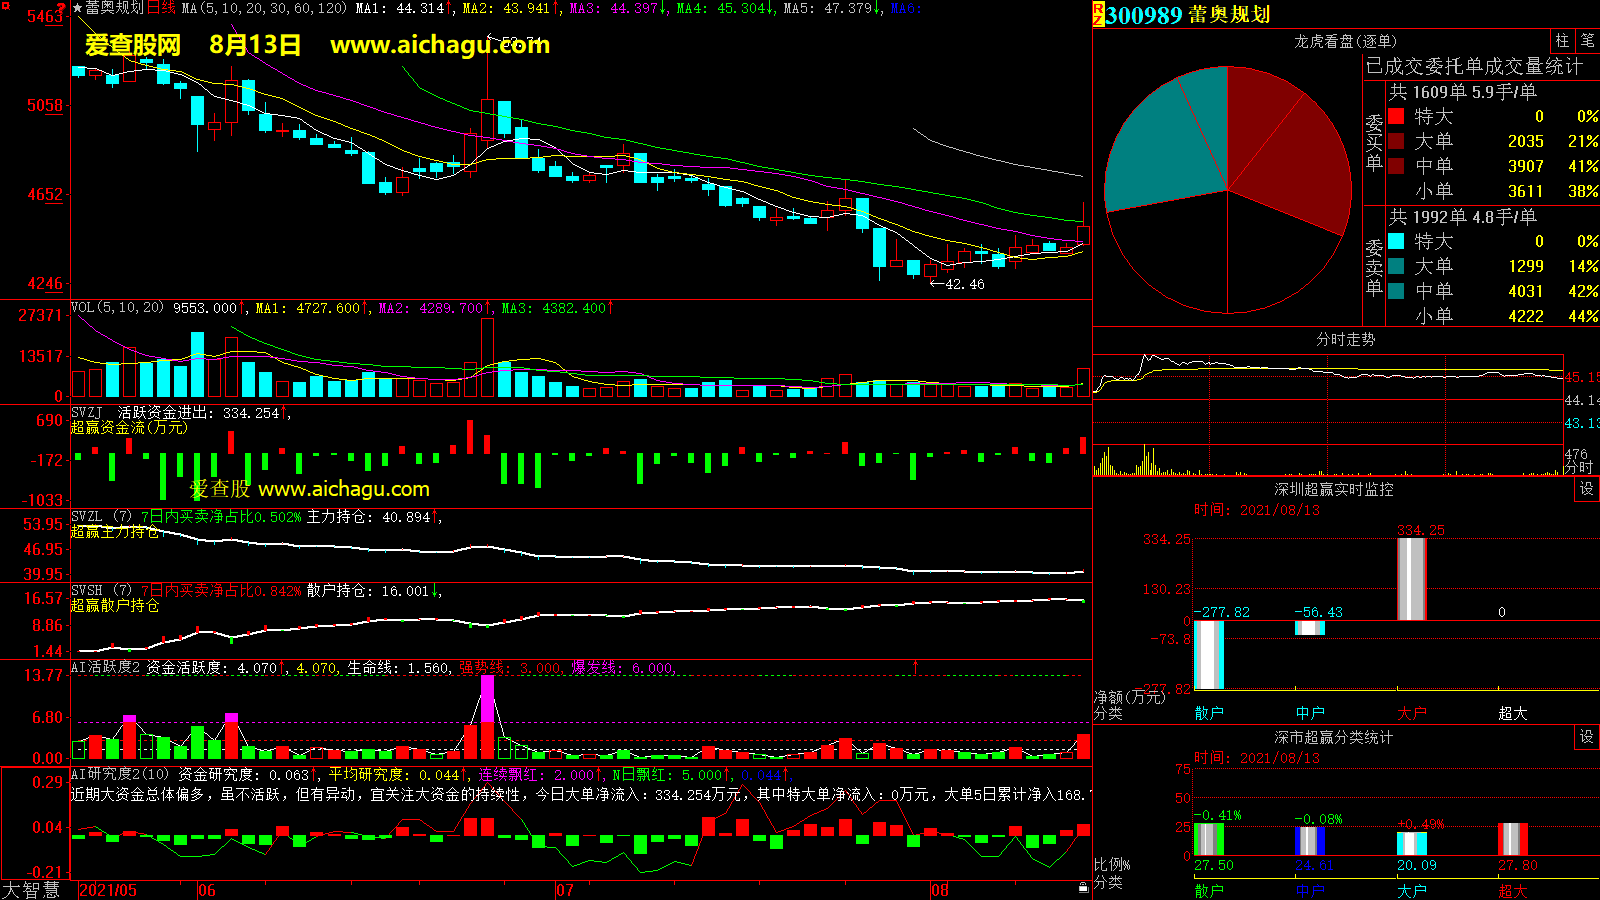Open 设 settings for 深圳超赢实时监控

coord(1587,489)
